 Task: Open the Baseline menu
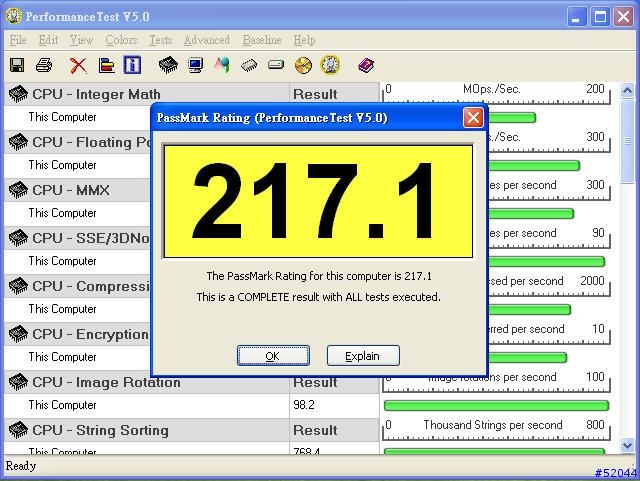pyautogui.click(x=262, y=40)
